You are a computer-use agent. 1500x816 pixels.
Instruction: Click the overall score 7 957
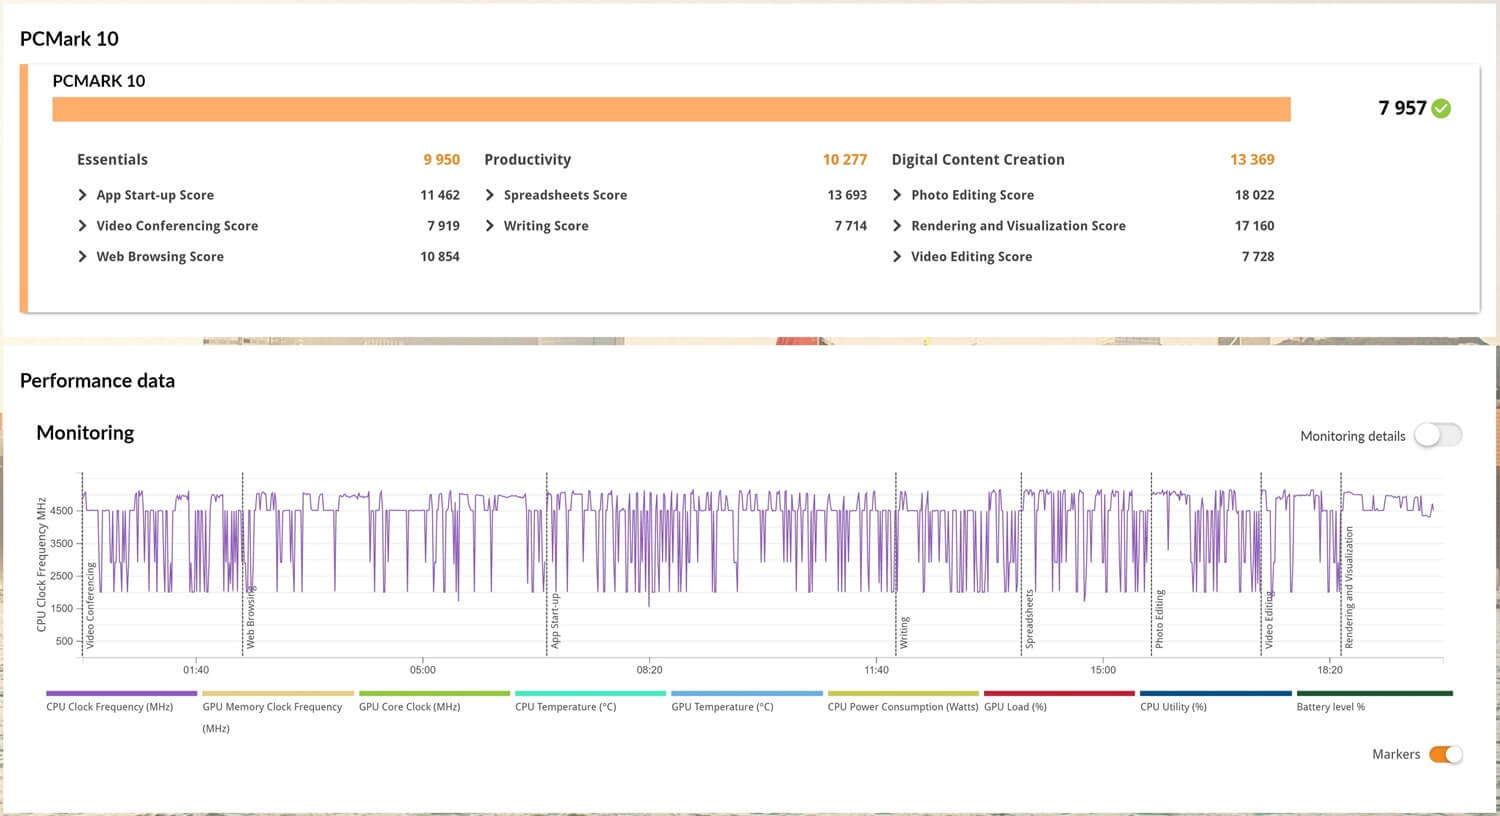click(x=1402, y=108)
